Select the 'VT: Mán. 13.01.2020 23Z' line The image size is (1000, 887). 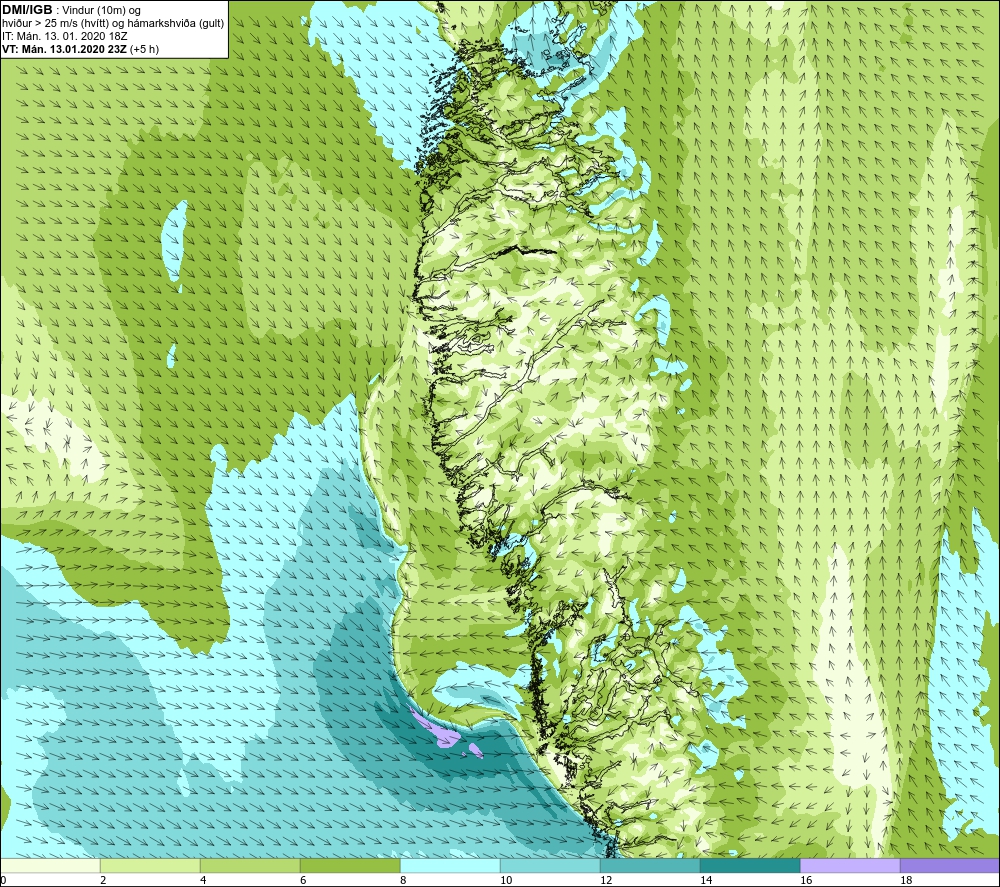click(x=64, y=49)
